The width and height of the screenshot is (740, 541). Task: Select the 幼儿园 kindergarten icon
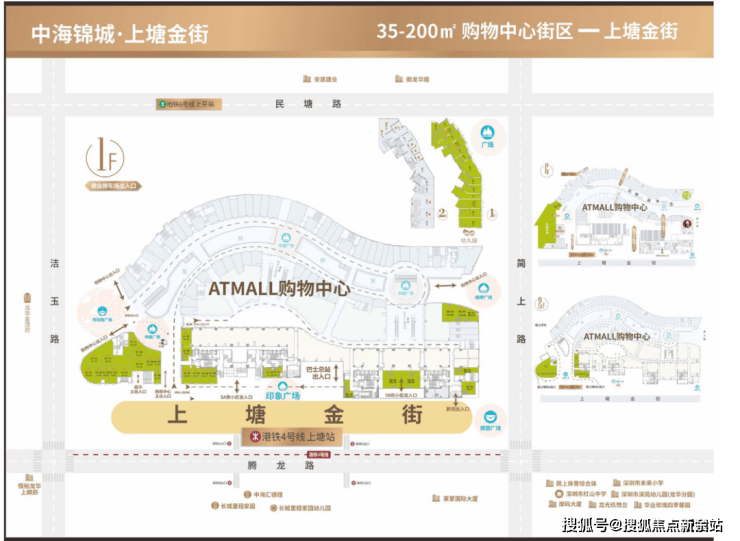469,236
